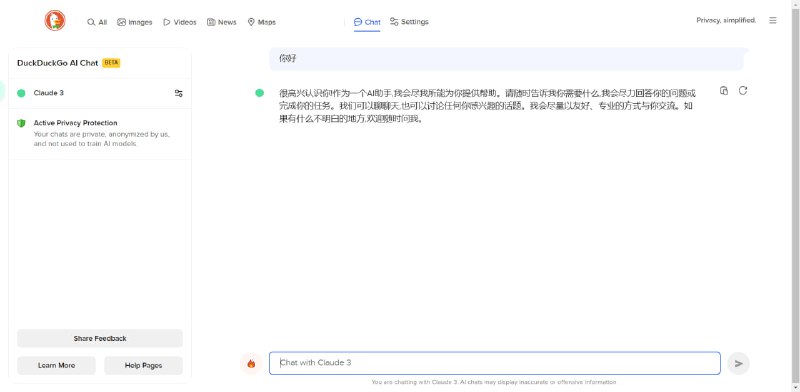The width and height of the screenshot is (800, 392).
Task: Open the Maps tab
Action: pyautogui.click(x=262, y=22)
